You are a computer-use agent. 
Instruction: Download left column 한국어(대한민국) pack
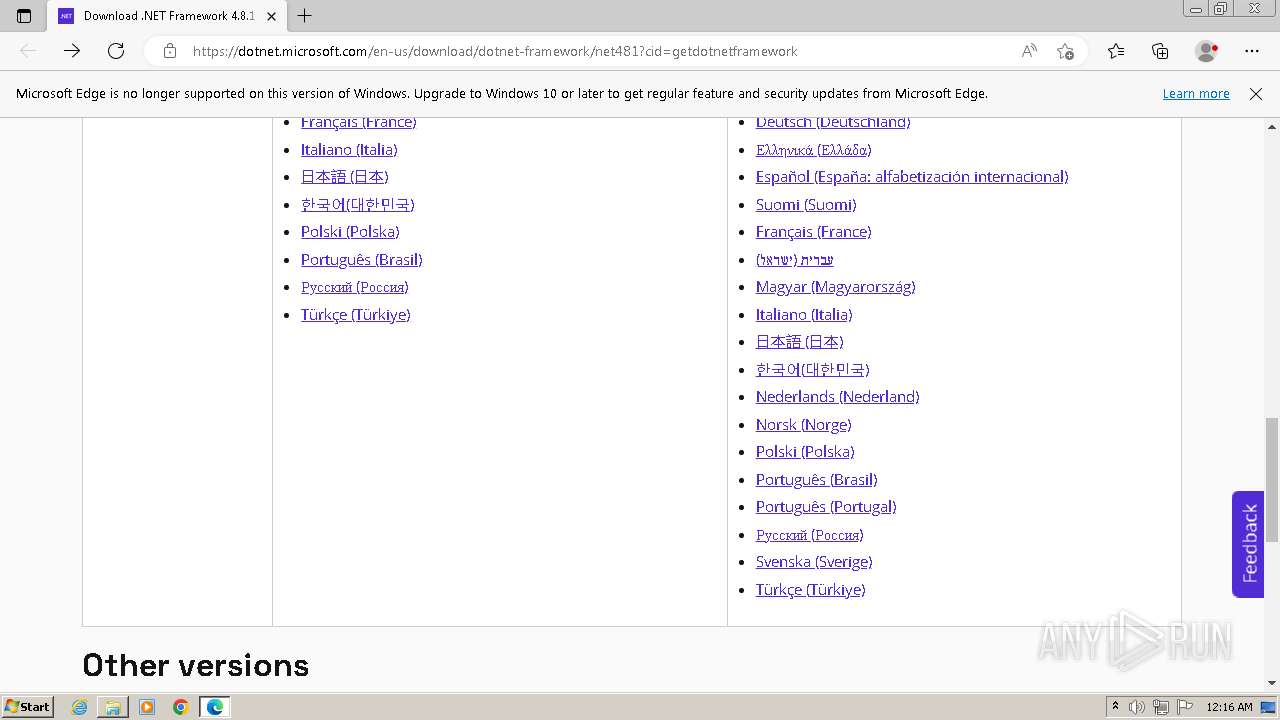point(357,204)
